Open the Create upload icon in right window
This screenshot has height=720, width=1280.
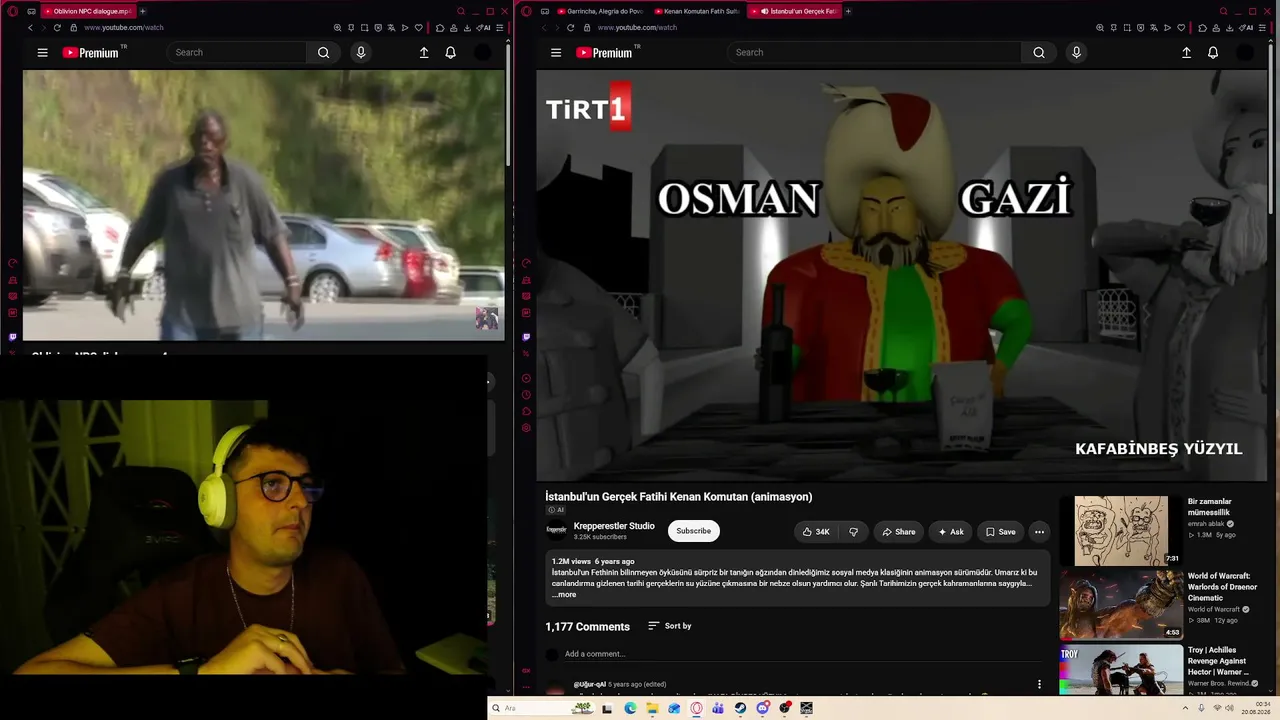1186,53
